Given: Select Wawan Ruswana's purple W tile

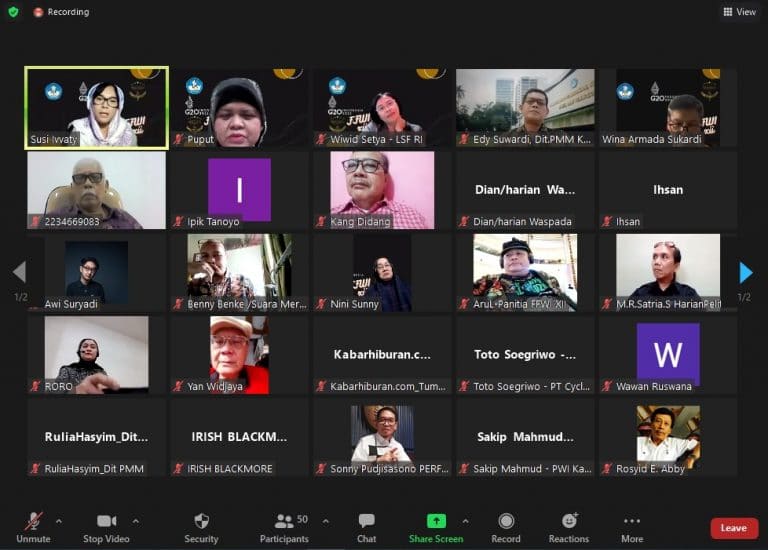Looking at the screenshot, I should pyautogui.click(x=668, y=354).
